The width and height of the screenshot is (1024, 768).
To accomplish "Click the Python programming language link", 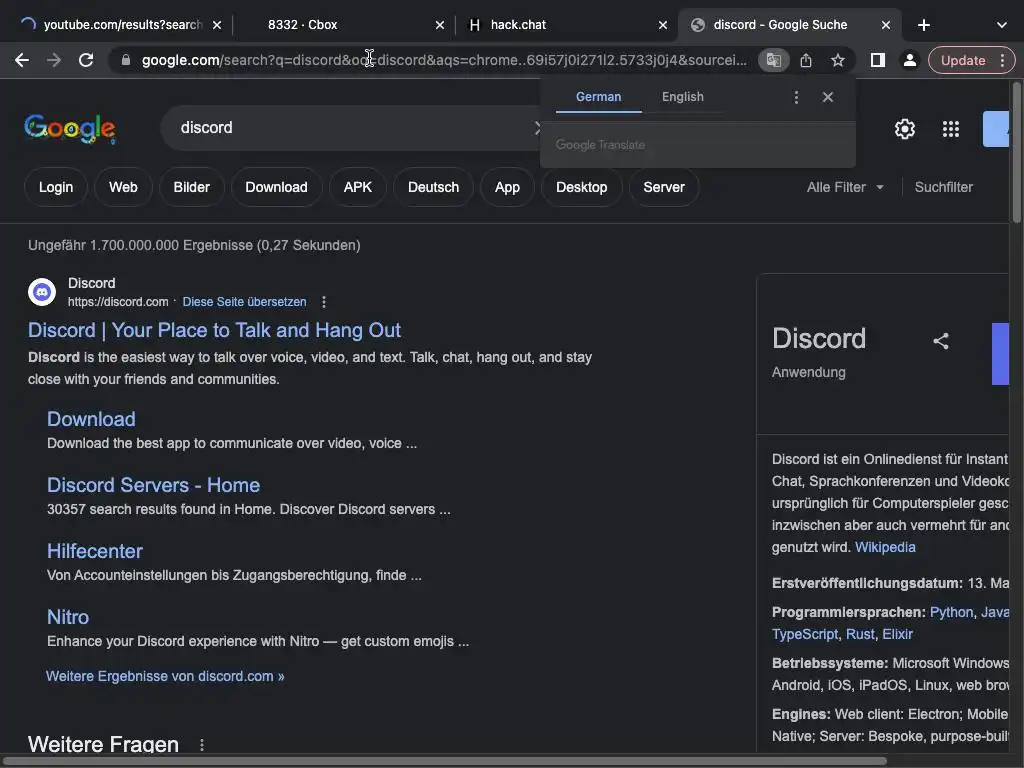I will click(x=951, y=612).
